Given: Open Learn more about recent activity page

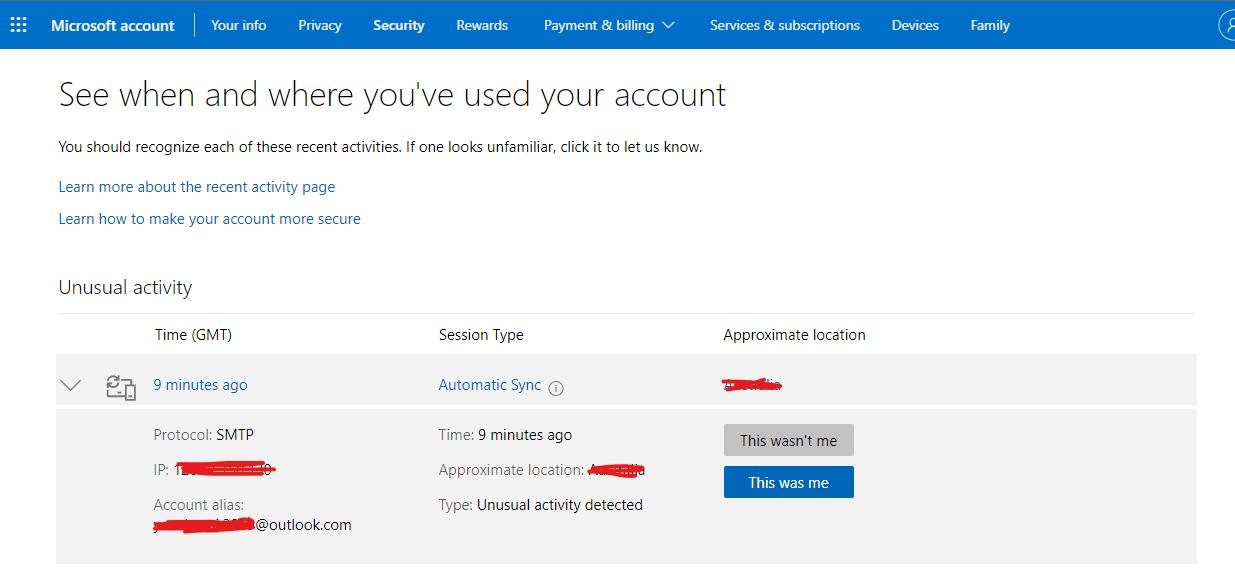Looking at the screenshot, I should click(197, 187).
